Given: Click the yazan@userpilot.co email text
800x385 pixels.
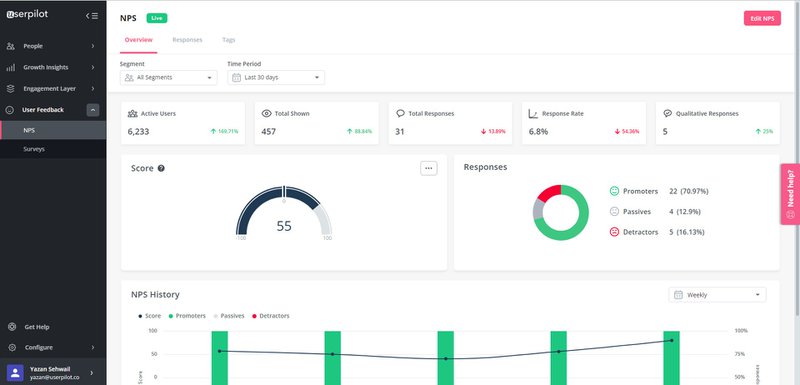Looking at the screenshot, I should pyautogui.click(x=54, y=377).
